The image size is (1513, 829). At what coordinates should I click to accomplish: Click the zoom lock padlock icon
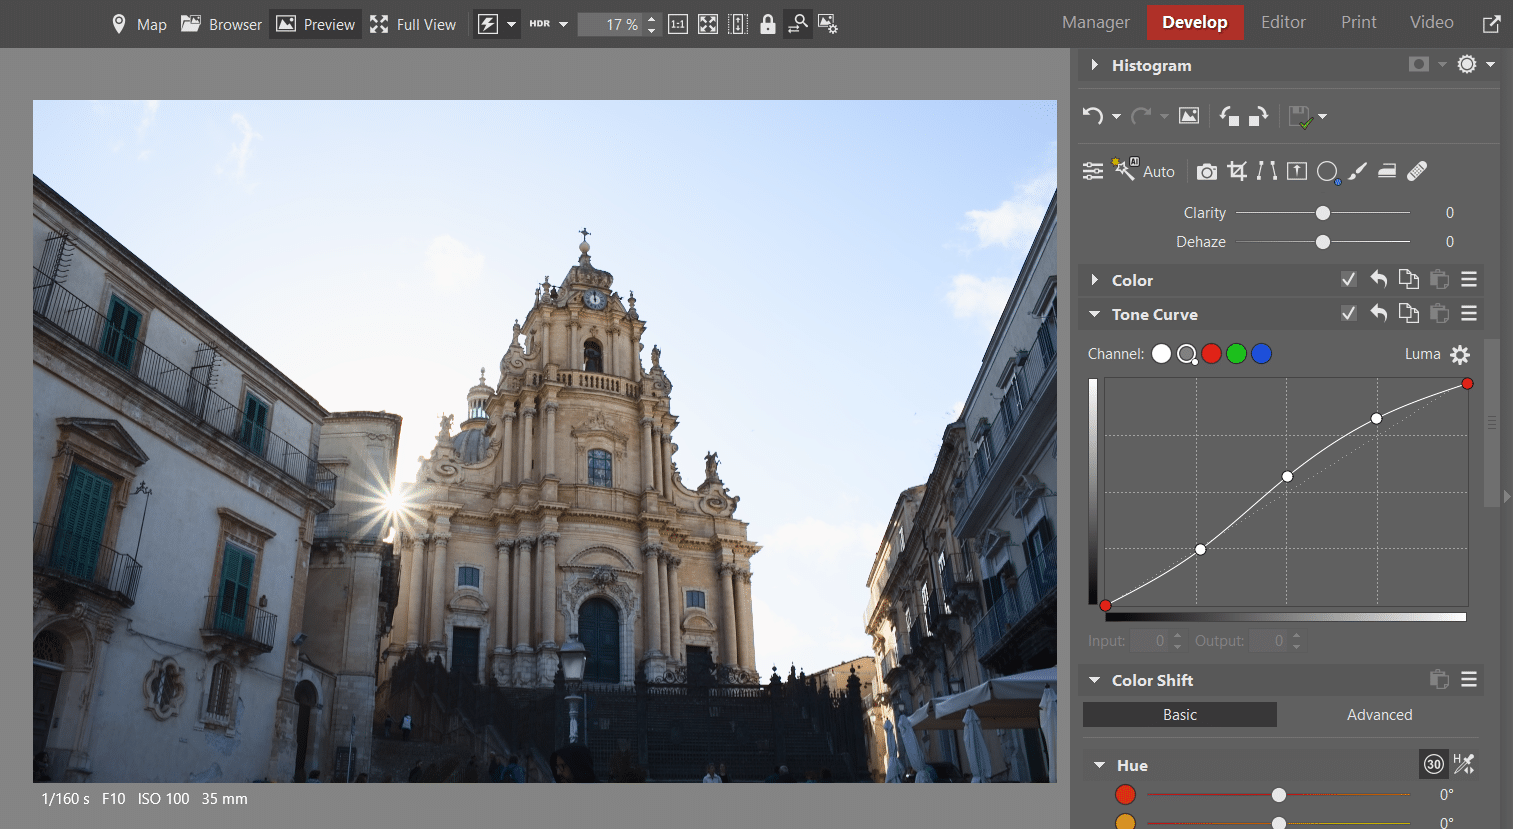click(768, 24)
